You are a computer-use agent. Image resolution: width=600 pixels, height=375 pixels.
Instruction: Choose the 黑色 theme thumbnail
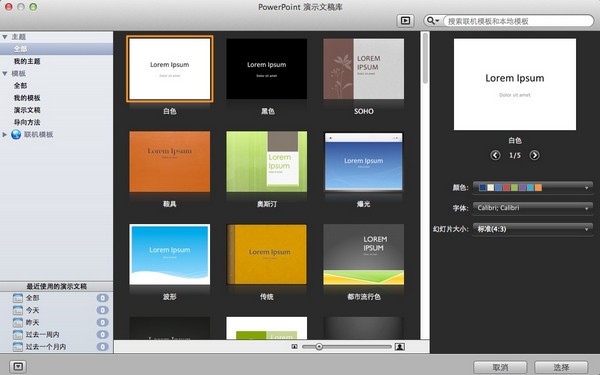[267, 69]
